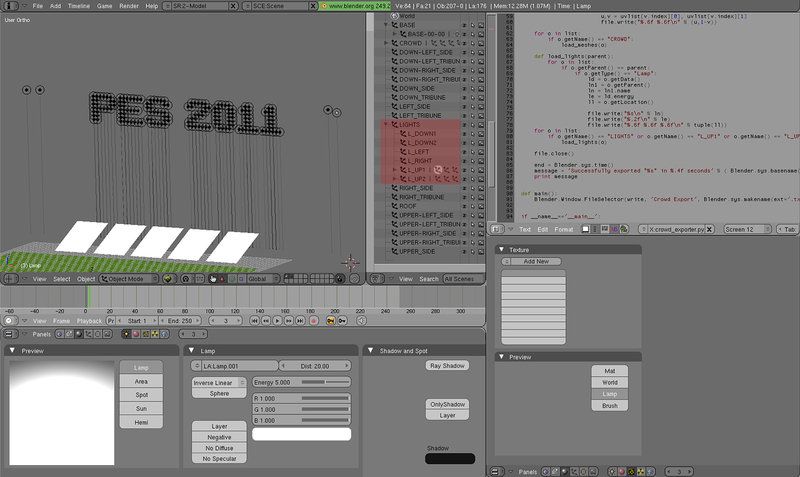Toggle visibility of the ROOF object in outliner

(x=464, y=206)
